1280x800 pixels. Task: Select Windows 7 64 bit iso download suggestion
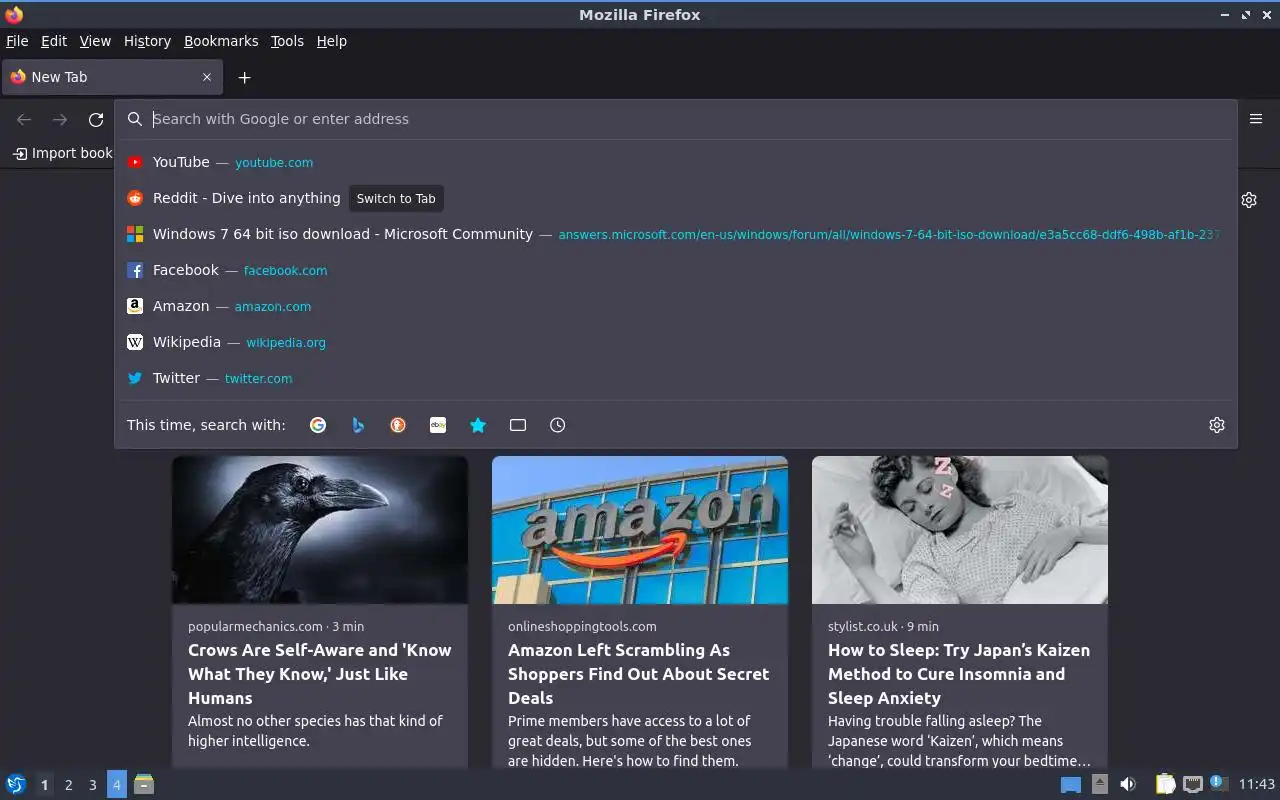[x=676, y=234]
